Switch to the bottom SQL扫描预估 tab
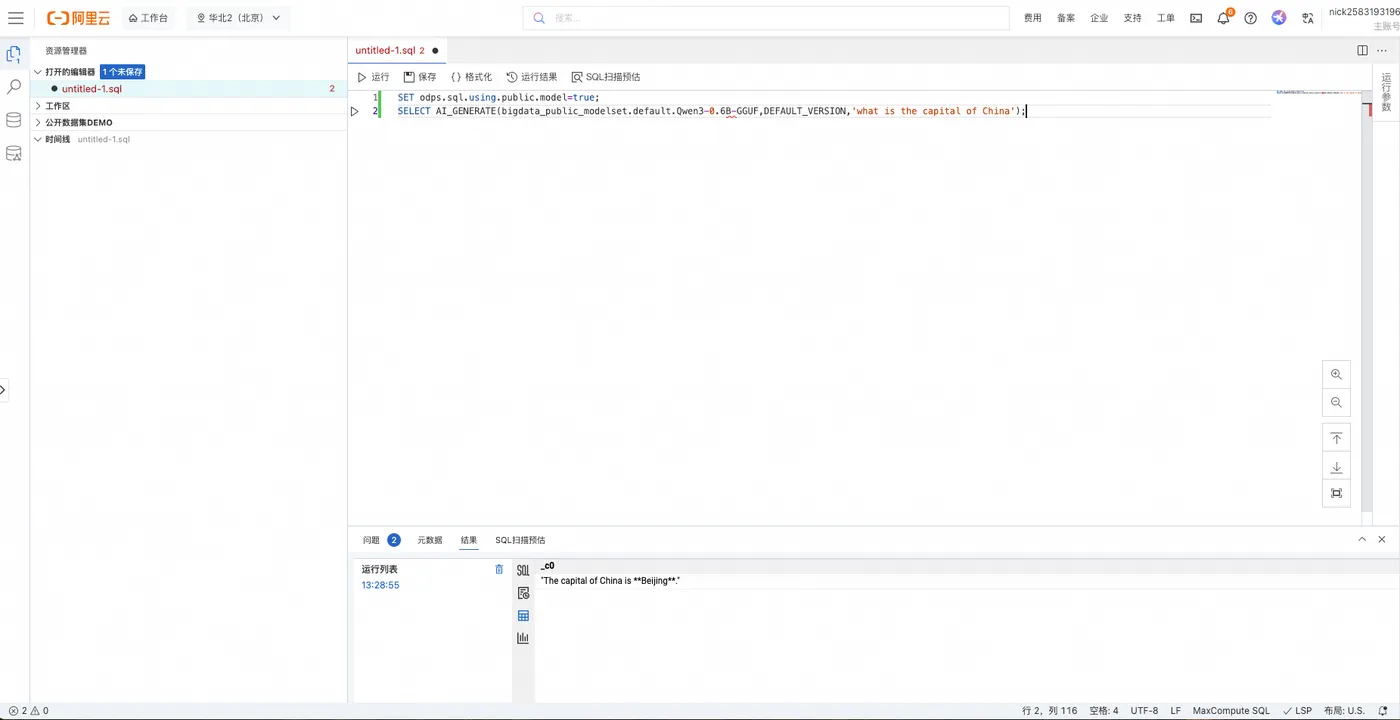1400x720 pixels. click(x=520, y=540)
